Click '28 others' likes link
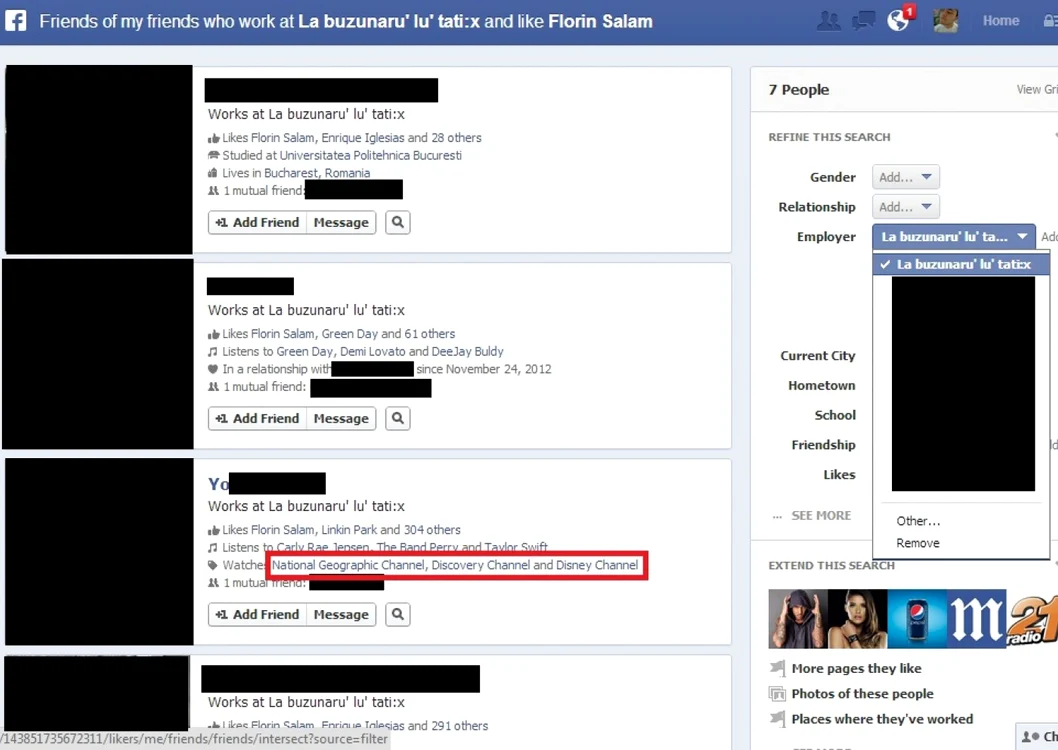The width and height of the screenshot is (1058, 750). tap(456, 138)
